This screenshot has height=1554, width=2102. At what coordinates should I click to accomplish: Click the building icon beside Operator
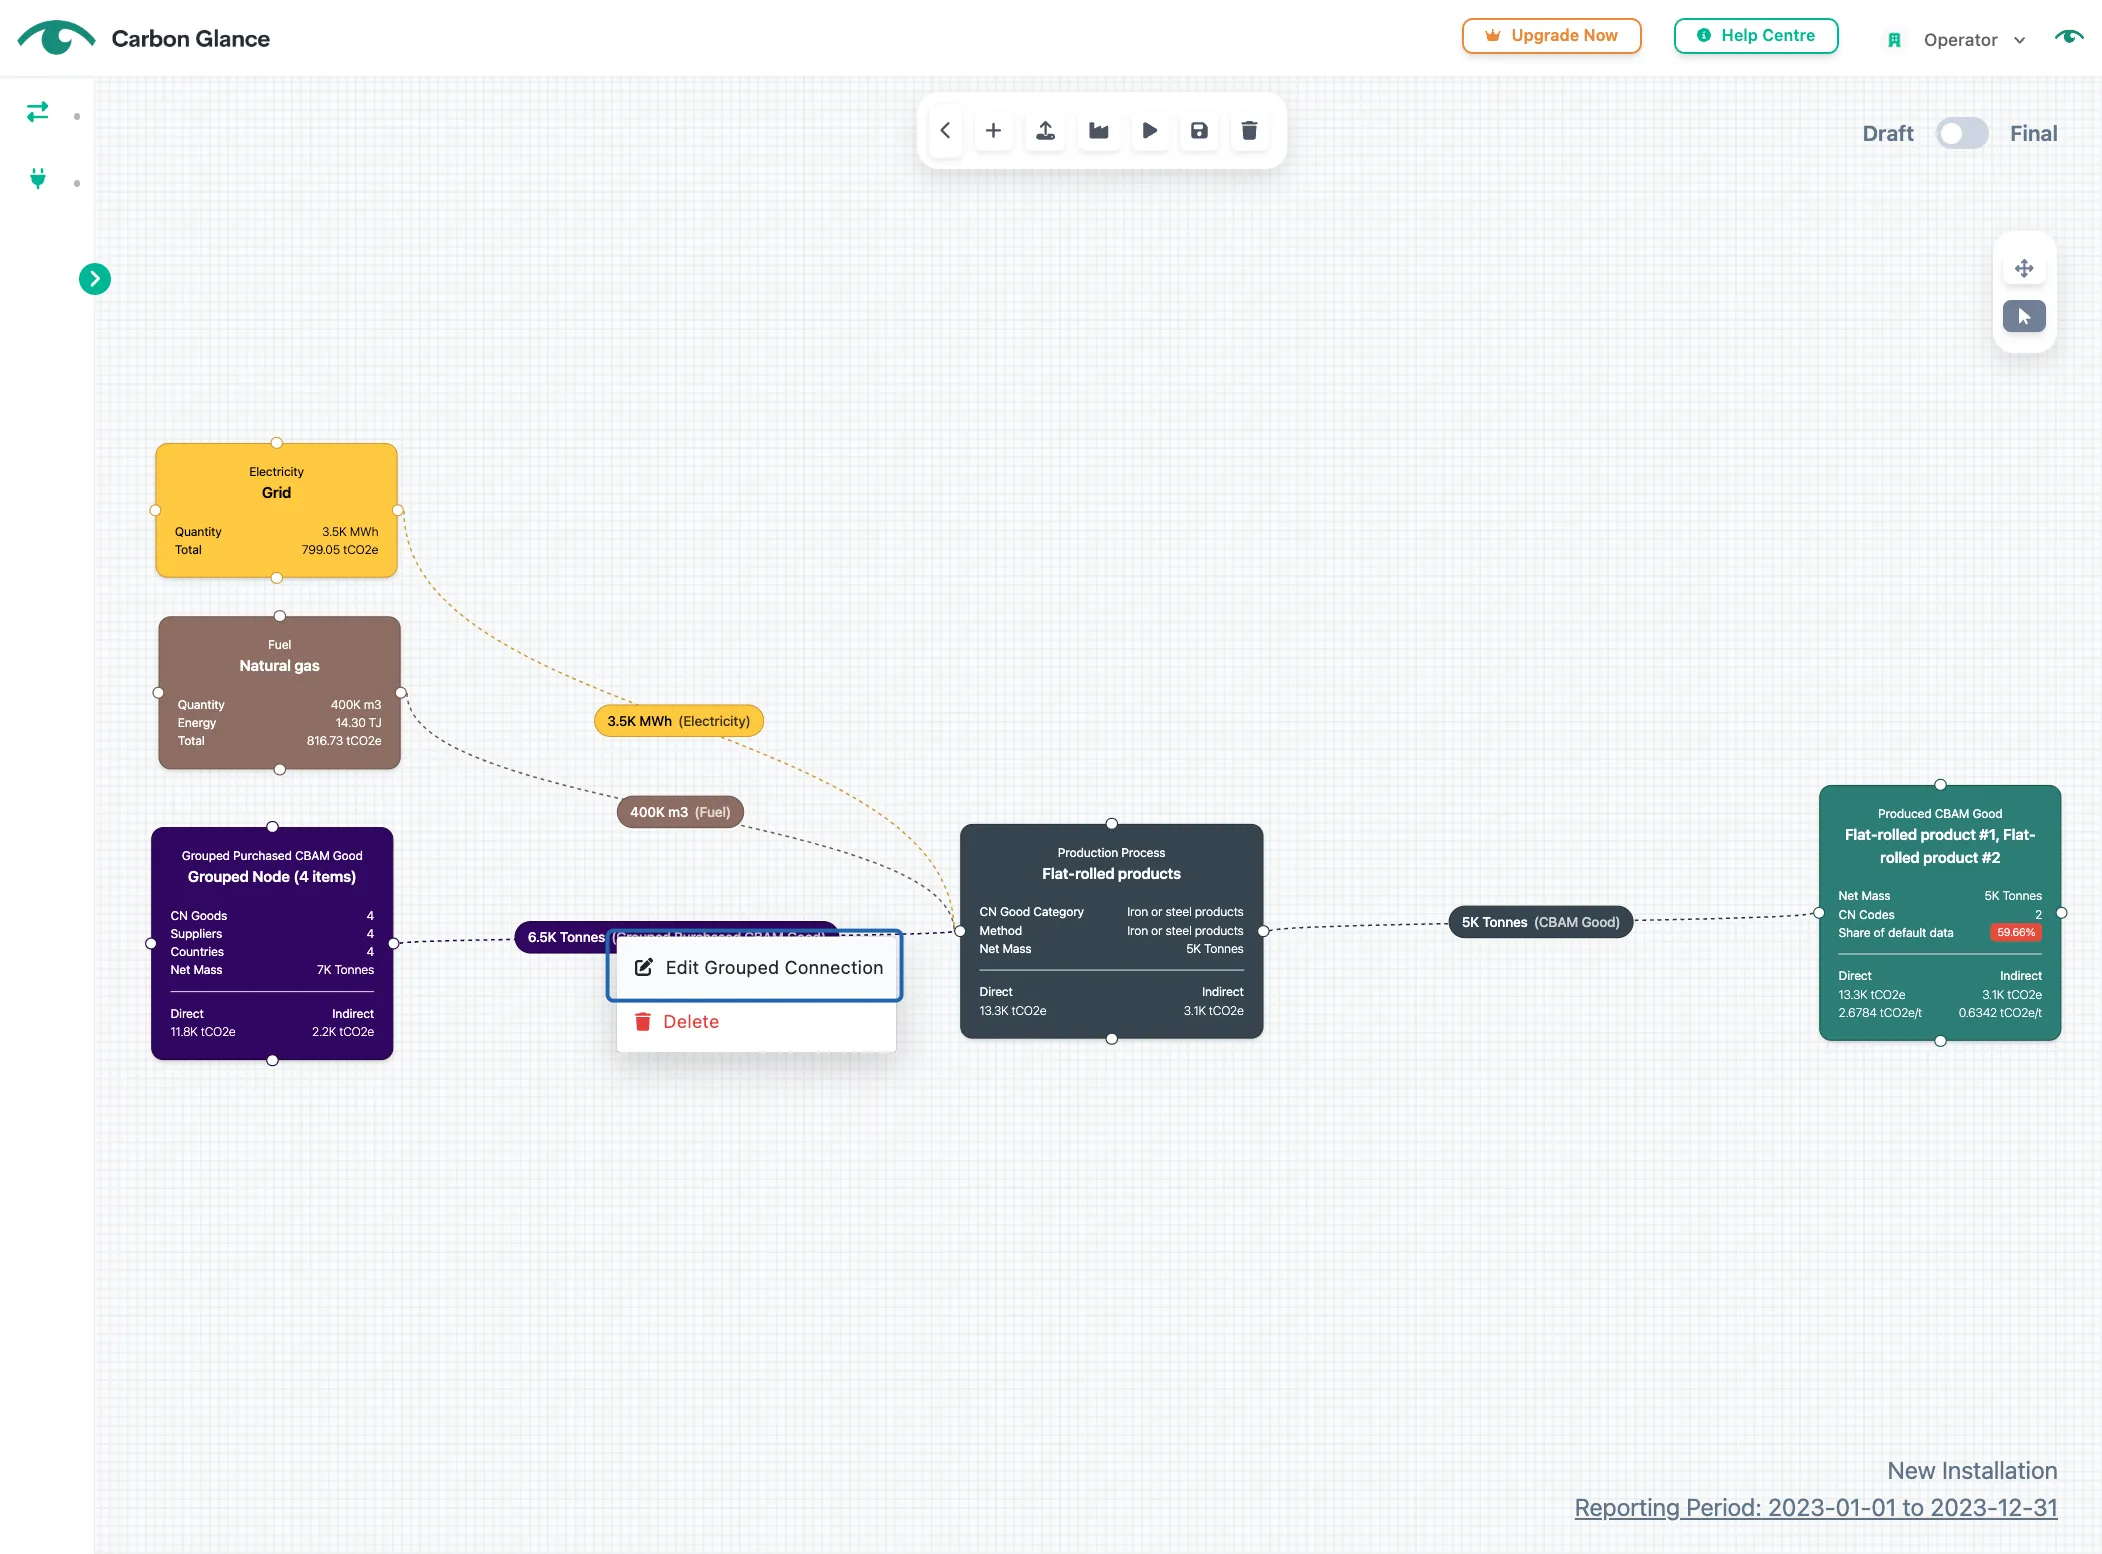(x=1894, y=40)
